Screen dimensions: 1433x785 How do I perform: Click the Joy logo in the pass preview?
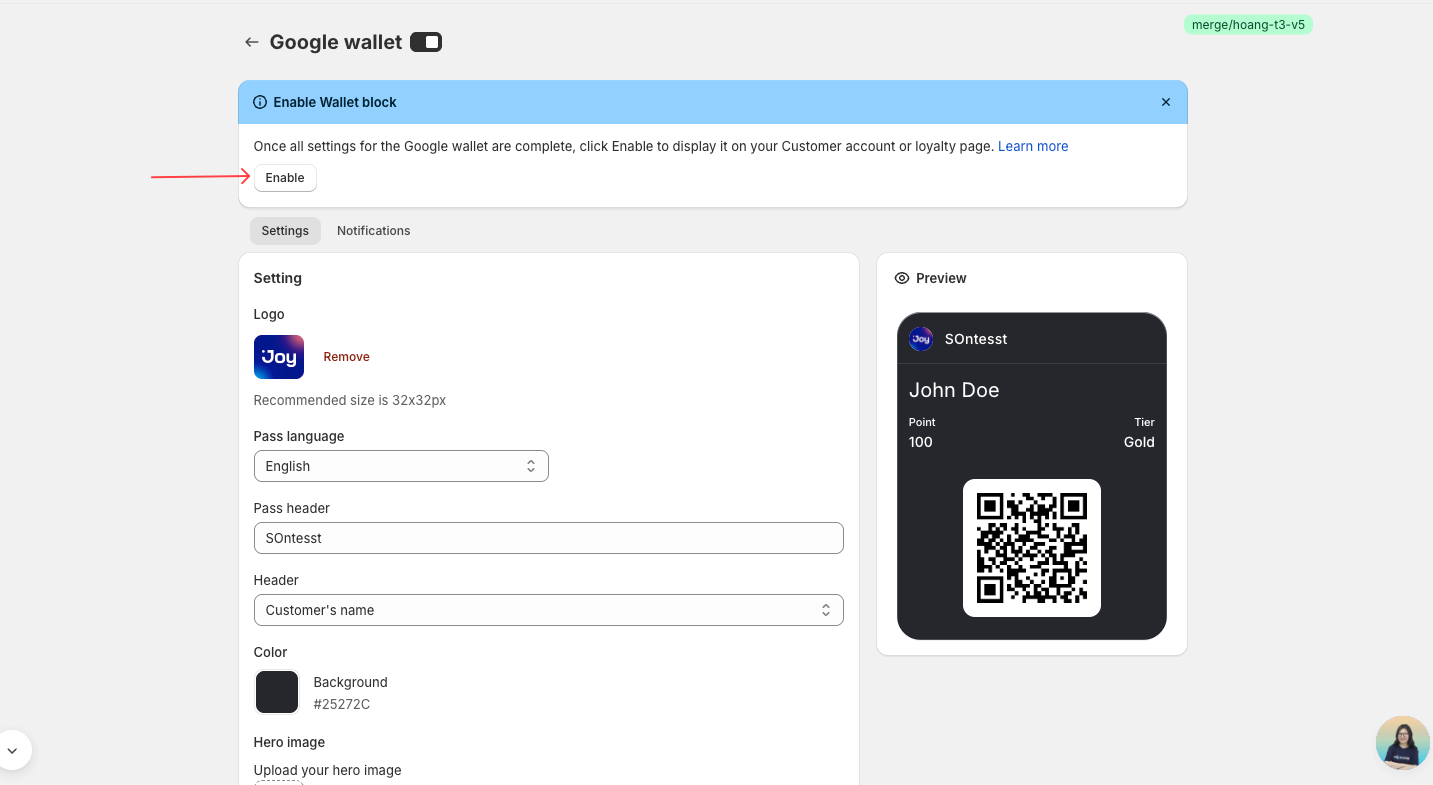pos(921,339)
